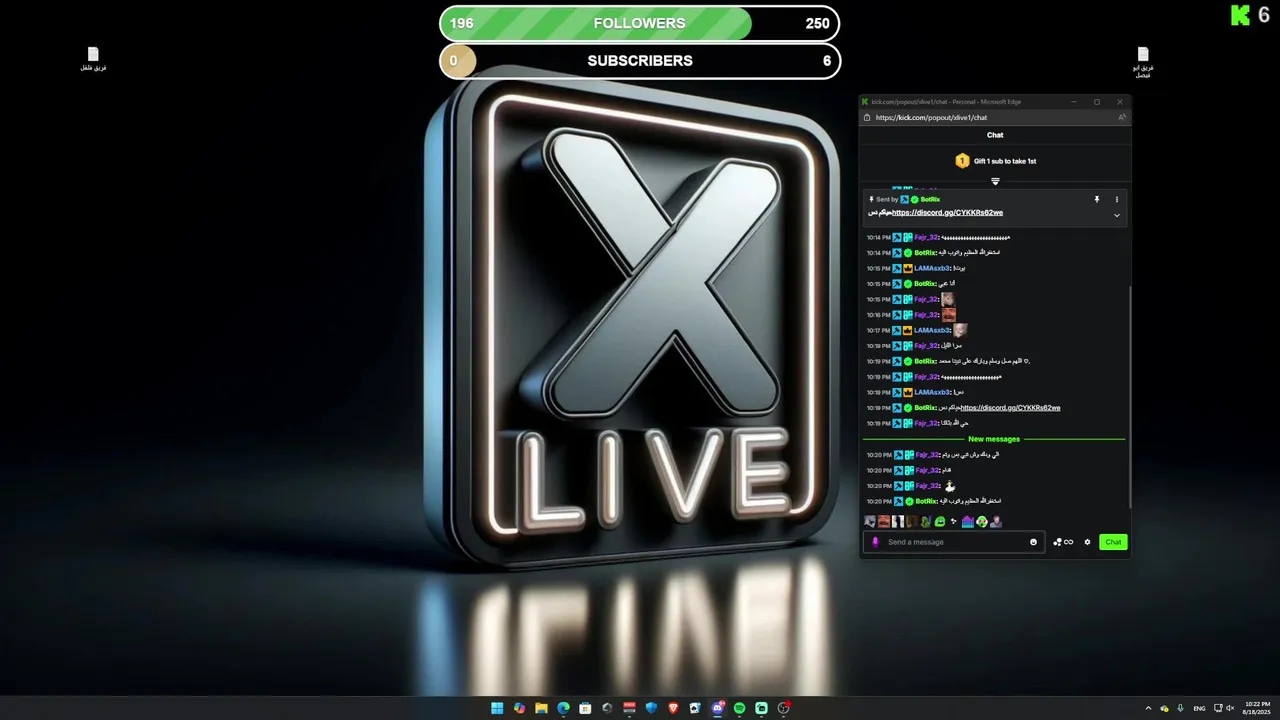The image size is (1280, 720).
Task: Select the left desktop file icon
Action: (x=93, y=59)
